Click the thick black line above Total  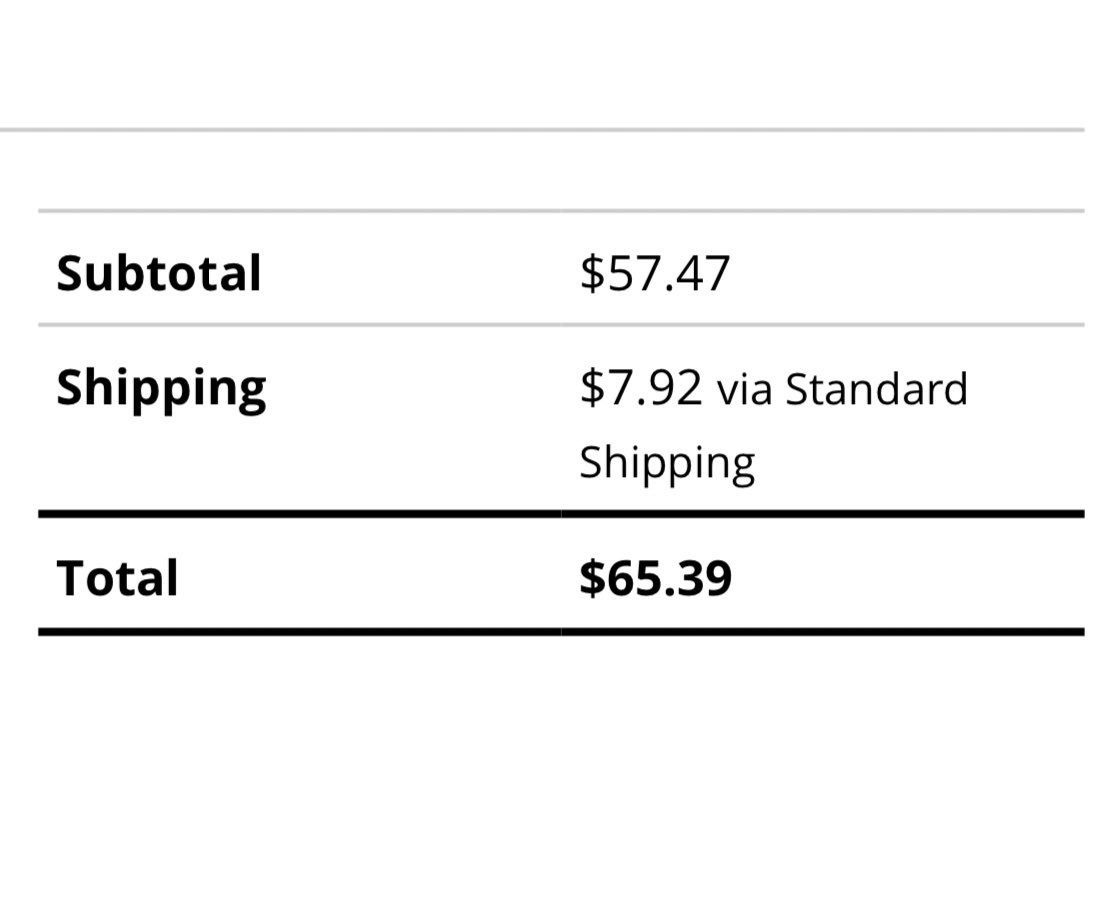(561, 513)
